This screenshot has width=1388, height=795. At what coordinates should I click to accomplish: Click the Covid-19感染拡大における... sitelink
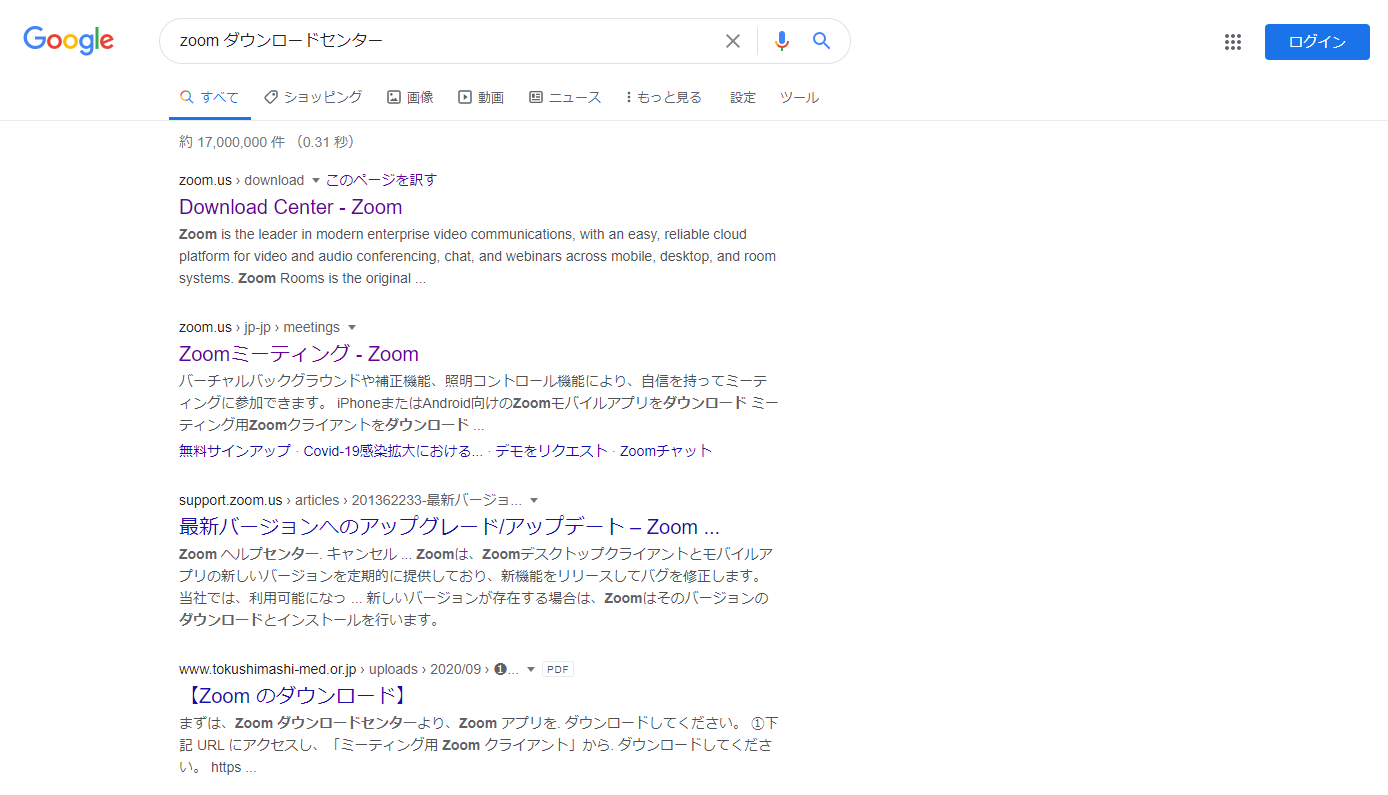coord(393,451)
